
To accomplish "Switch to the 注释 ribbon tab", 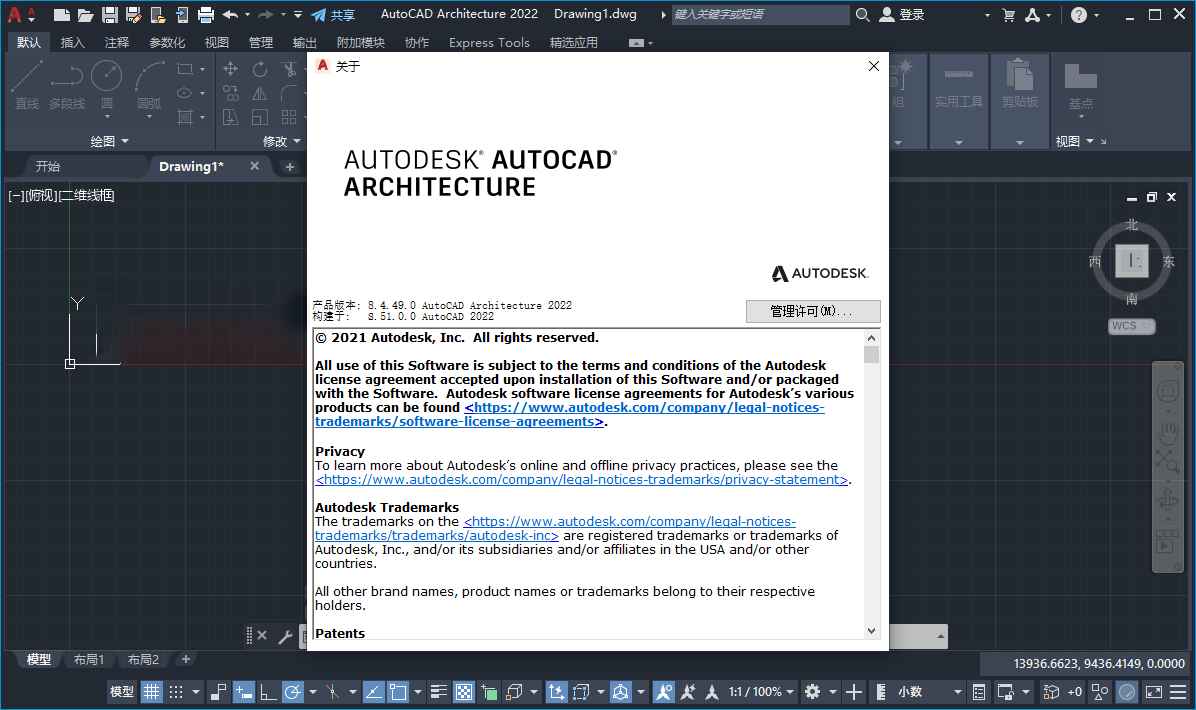I will (117, 43).
